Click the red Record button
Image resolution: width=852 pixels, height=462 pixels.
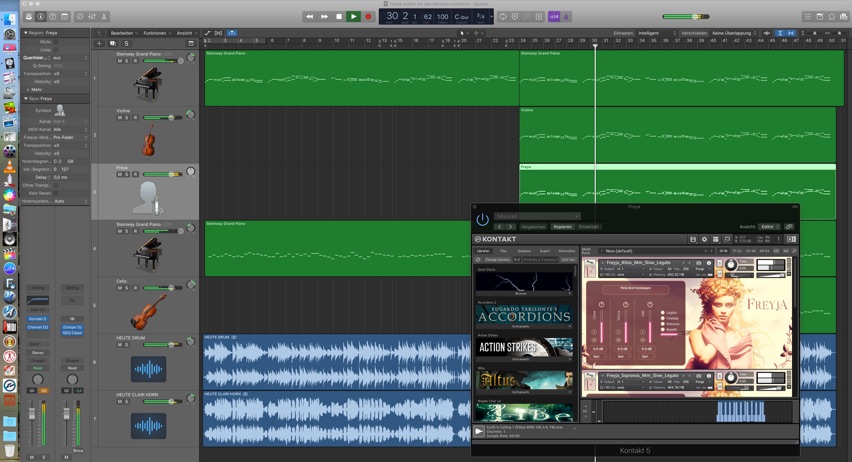click(x=368, y=17)
